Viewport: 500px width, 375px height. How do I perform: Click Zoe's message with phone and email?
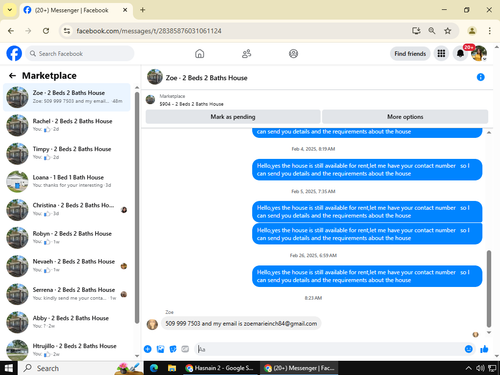241,323
